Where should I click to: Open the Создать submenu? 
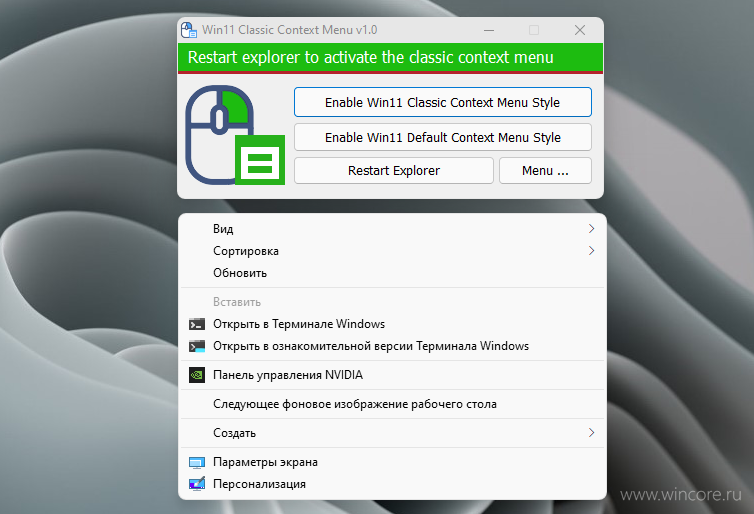pyautogui.click(x=392, y=433)
